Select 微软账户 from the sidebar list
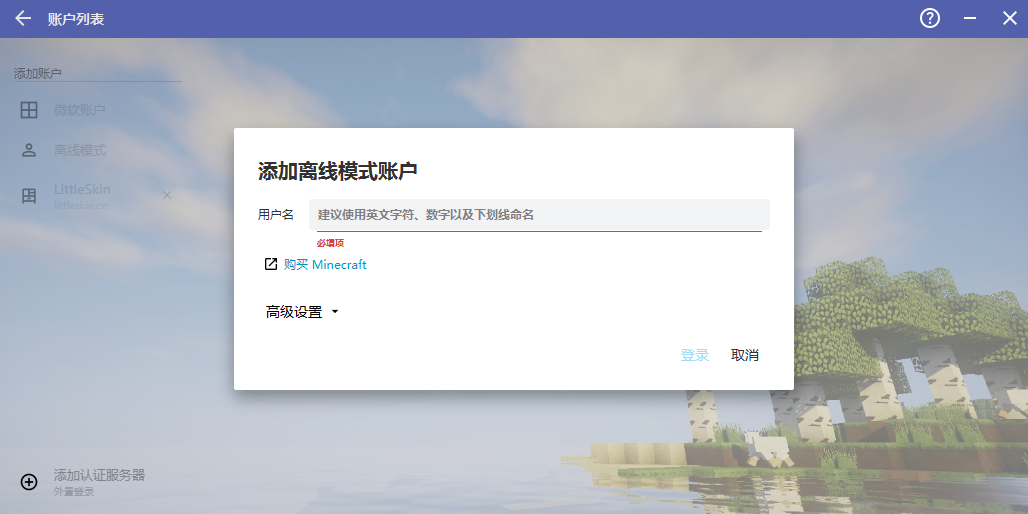 (80, 110)
